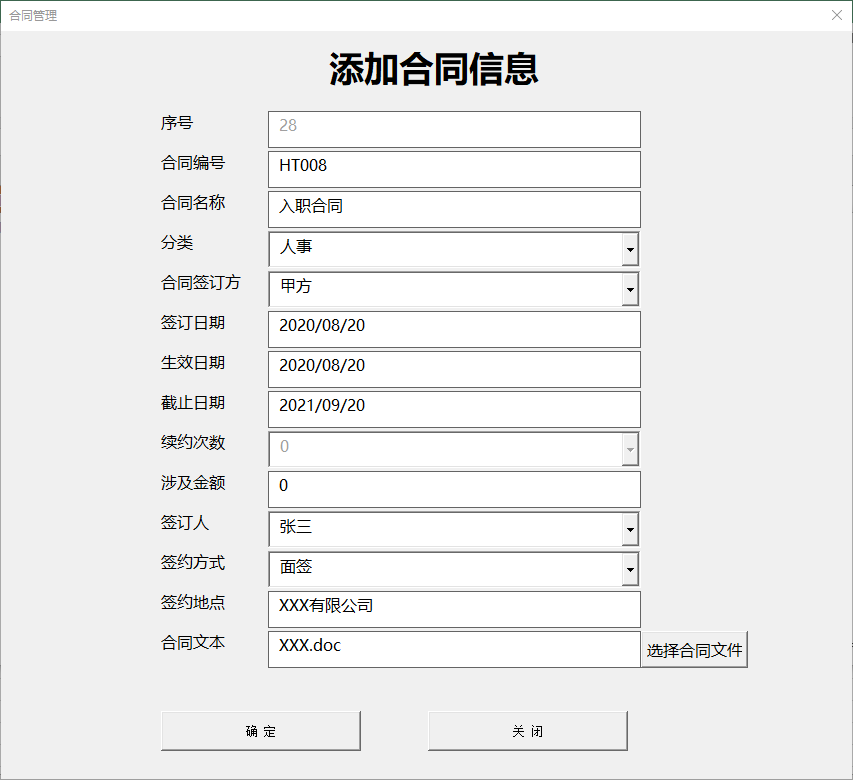Click the 涉及金额 input field
853x780 pixels.
pos(454,490)
